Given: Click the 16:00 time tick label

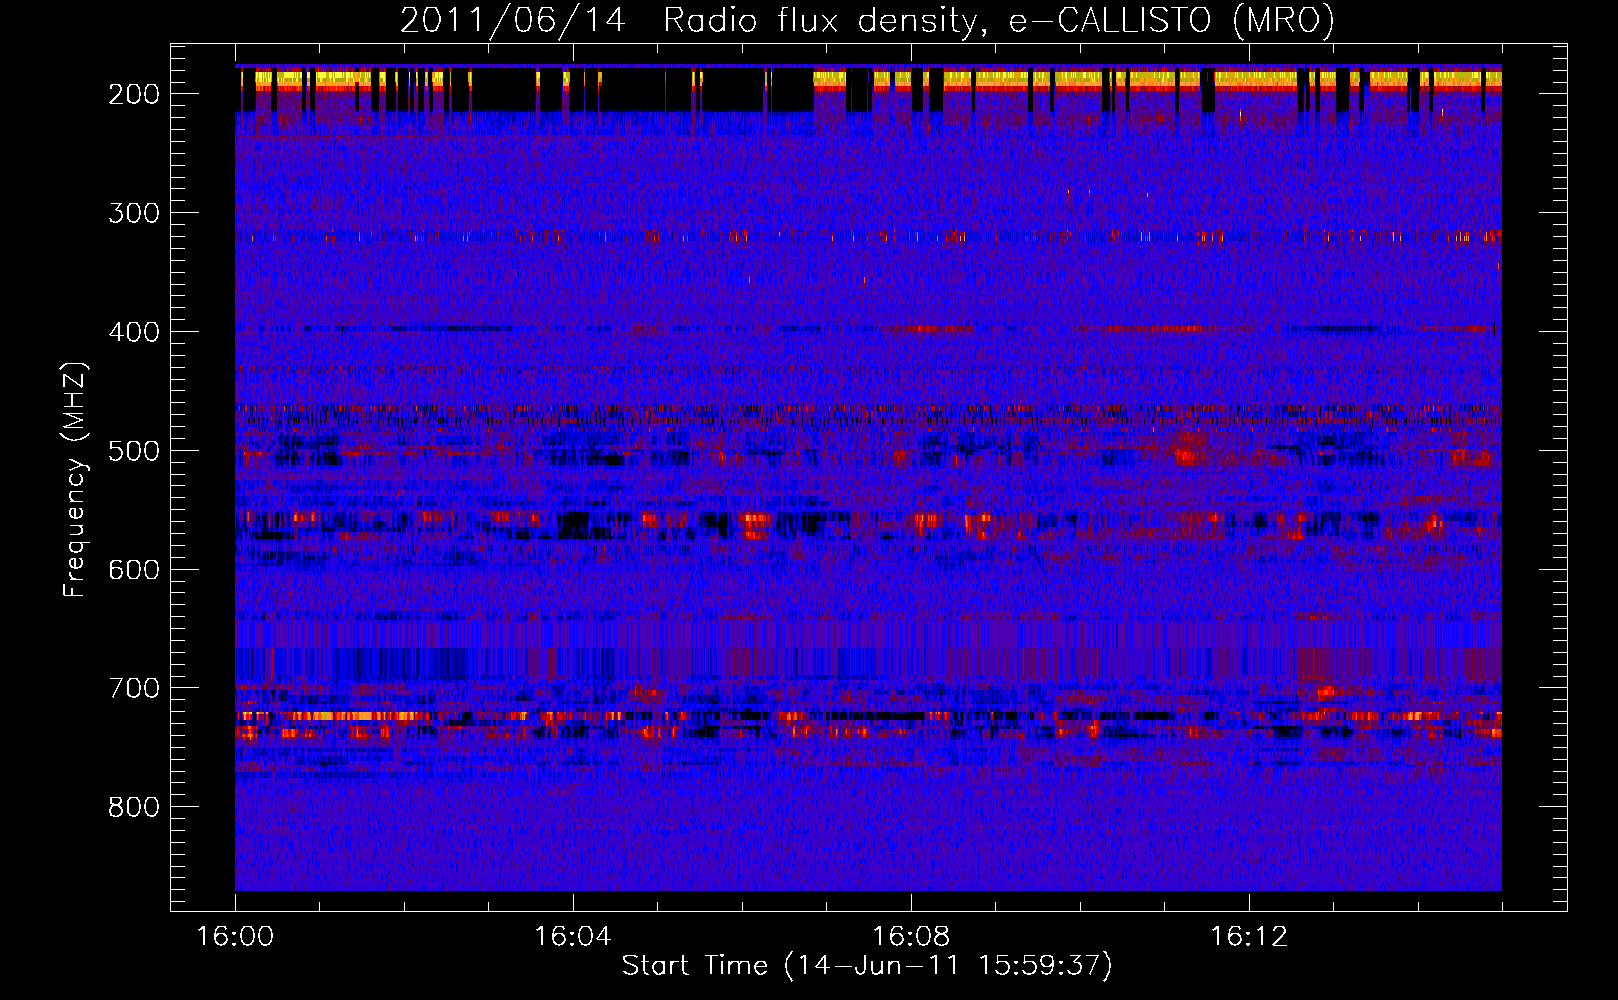Looking at the screenshot, I should [236, 937].
